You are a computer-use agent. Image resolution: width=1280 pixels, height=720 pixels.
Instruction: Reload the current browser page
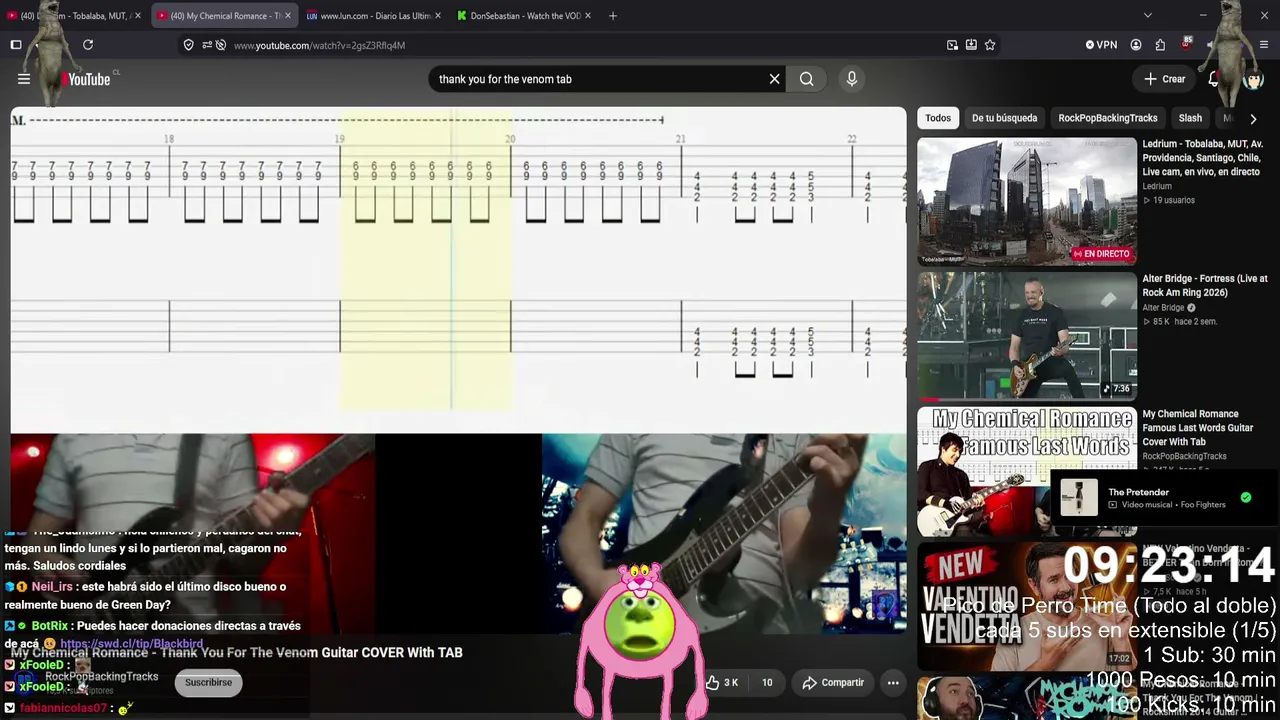[88, 45]
